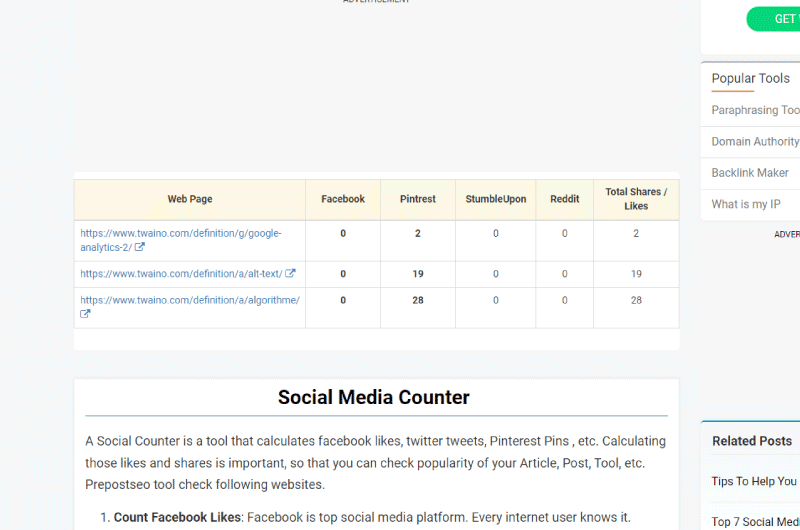Open related post 'Tips To Help You'
The image size is (800, 530).
click(754, 481)
